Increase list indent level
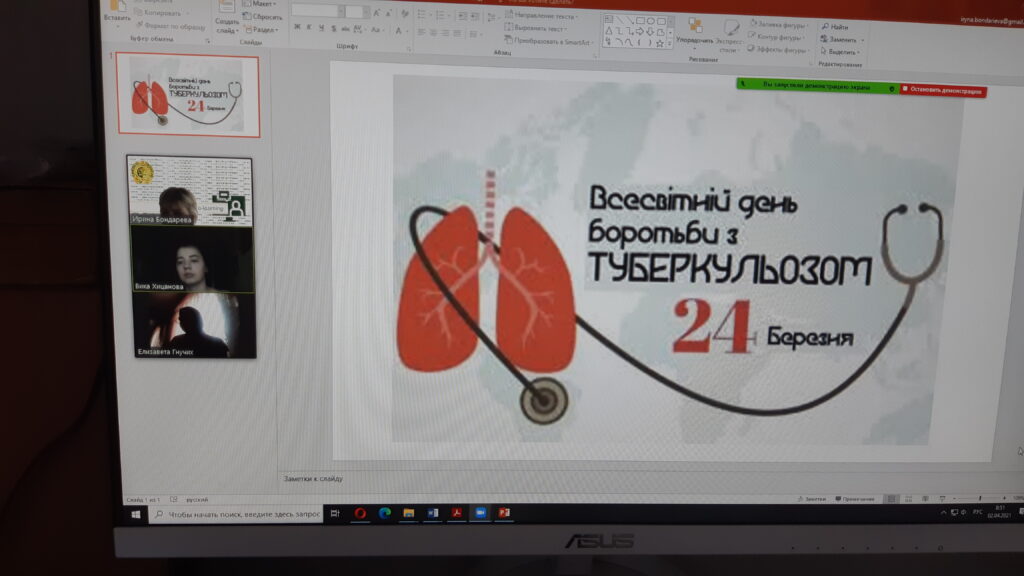The width and height of the screenshot is (1024, 576). (x=474, y=16)
